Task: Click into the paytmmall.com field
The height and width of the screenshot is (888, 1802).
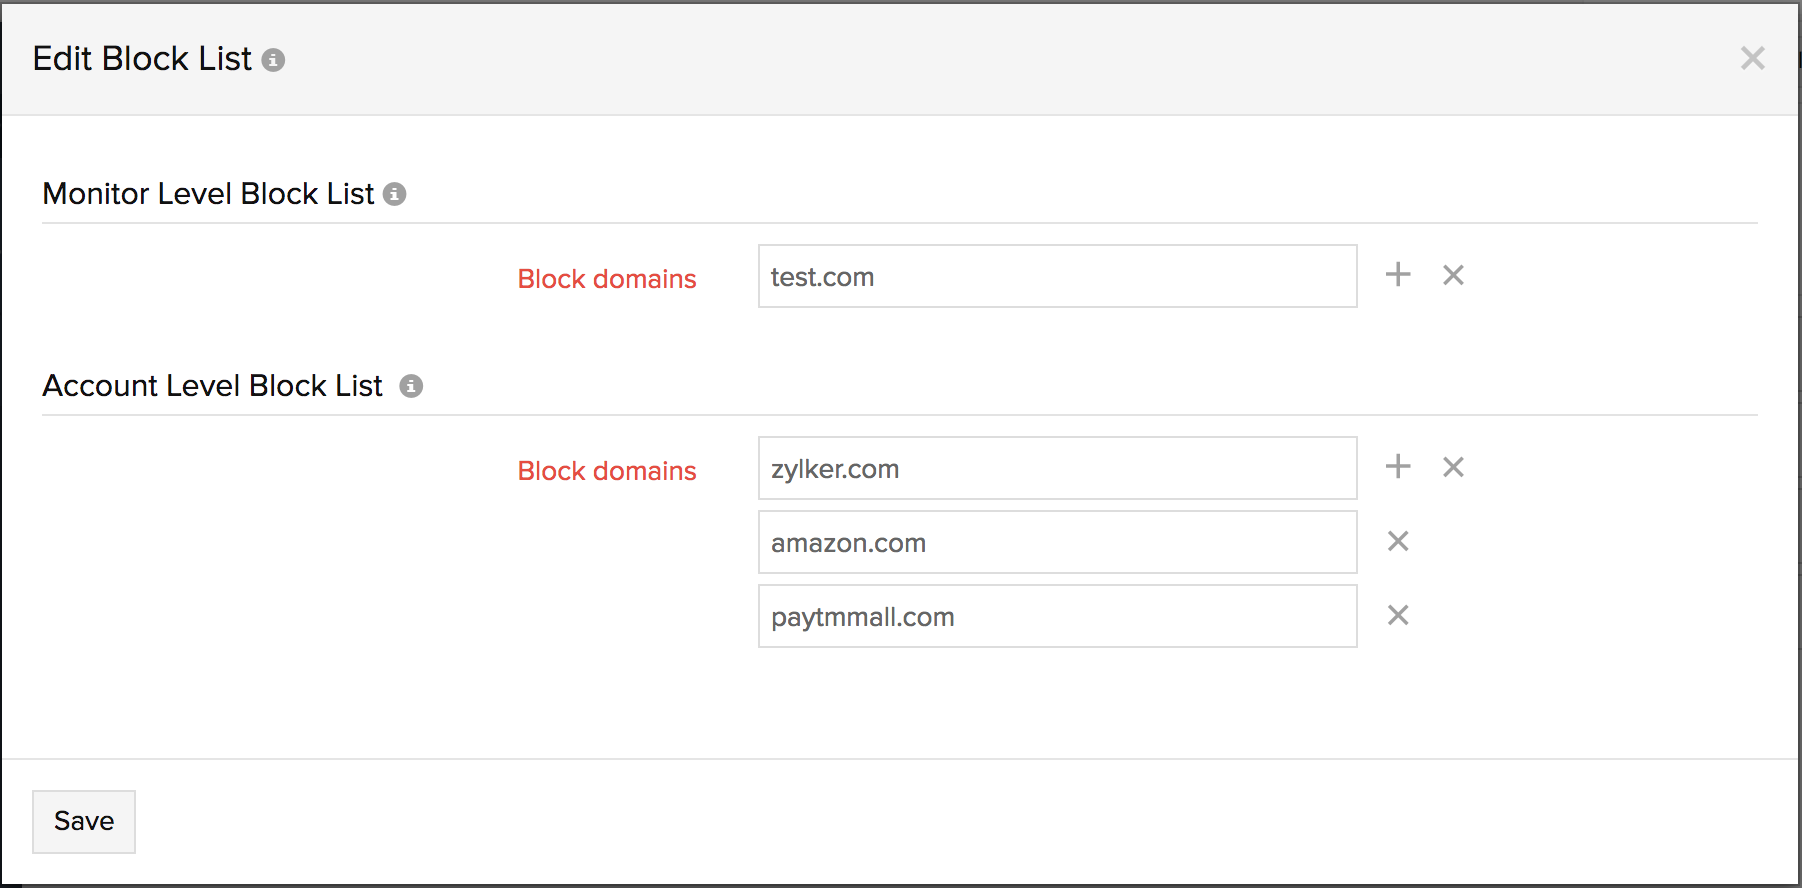Action: pos(1057,616)
